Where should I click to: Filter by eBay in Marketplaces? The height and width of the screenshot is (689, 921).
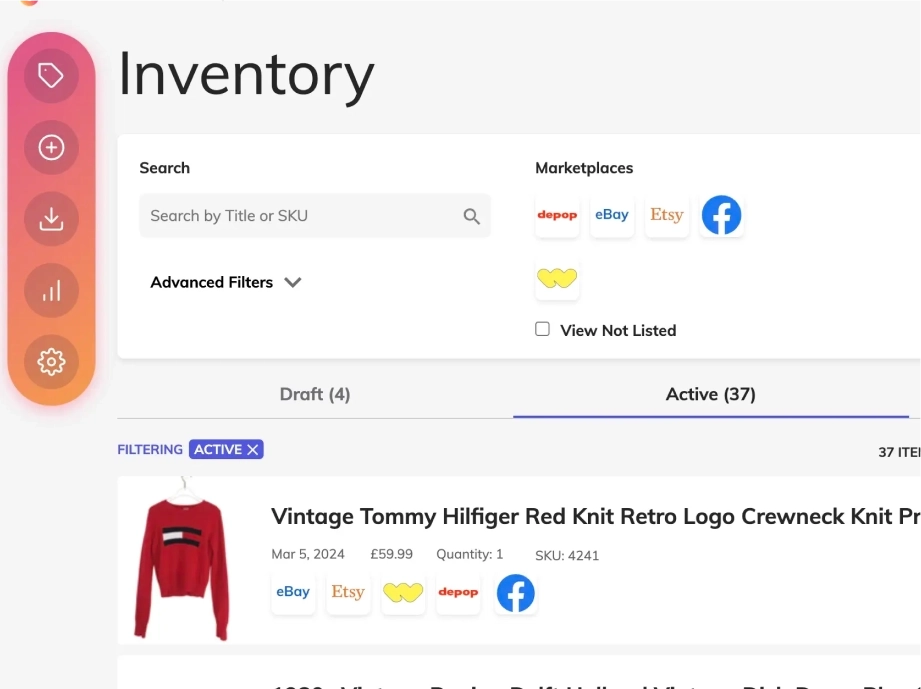point(611,215)
